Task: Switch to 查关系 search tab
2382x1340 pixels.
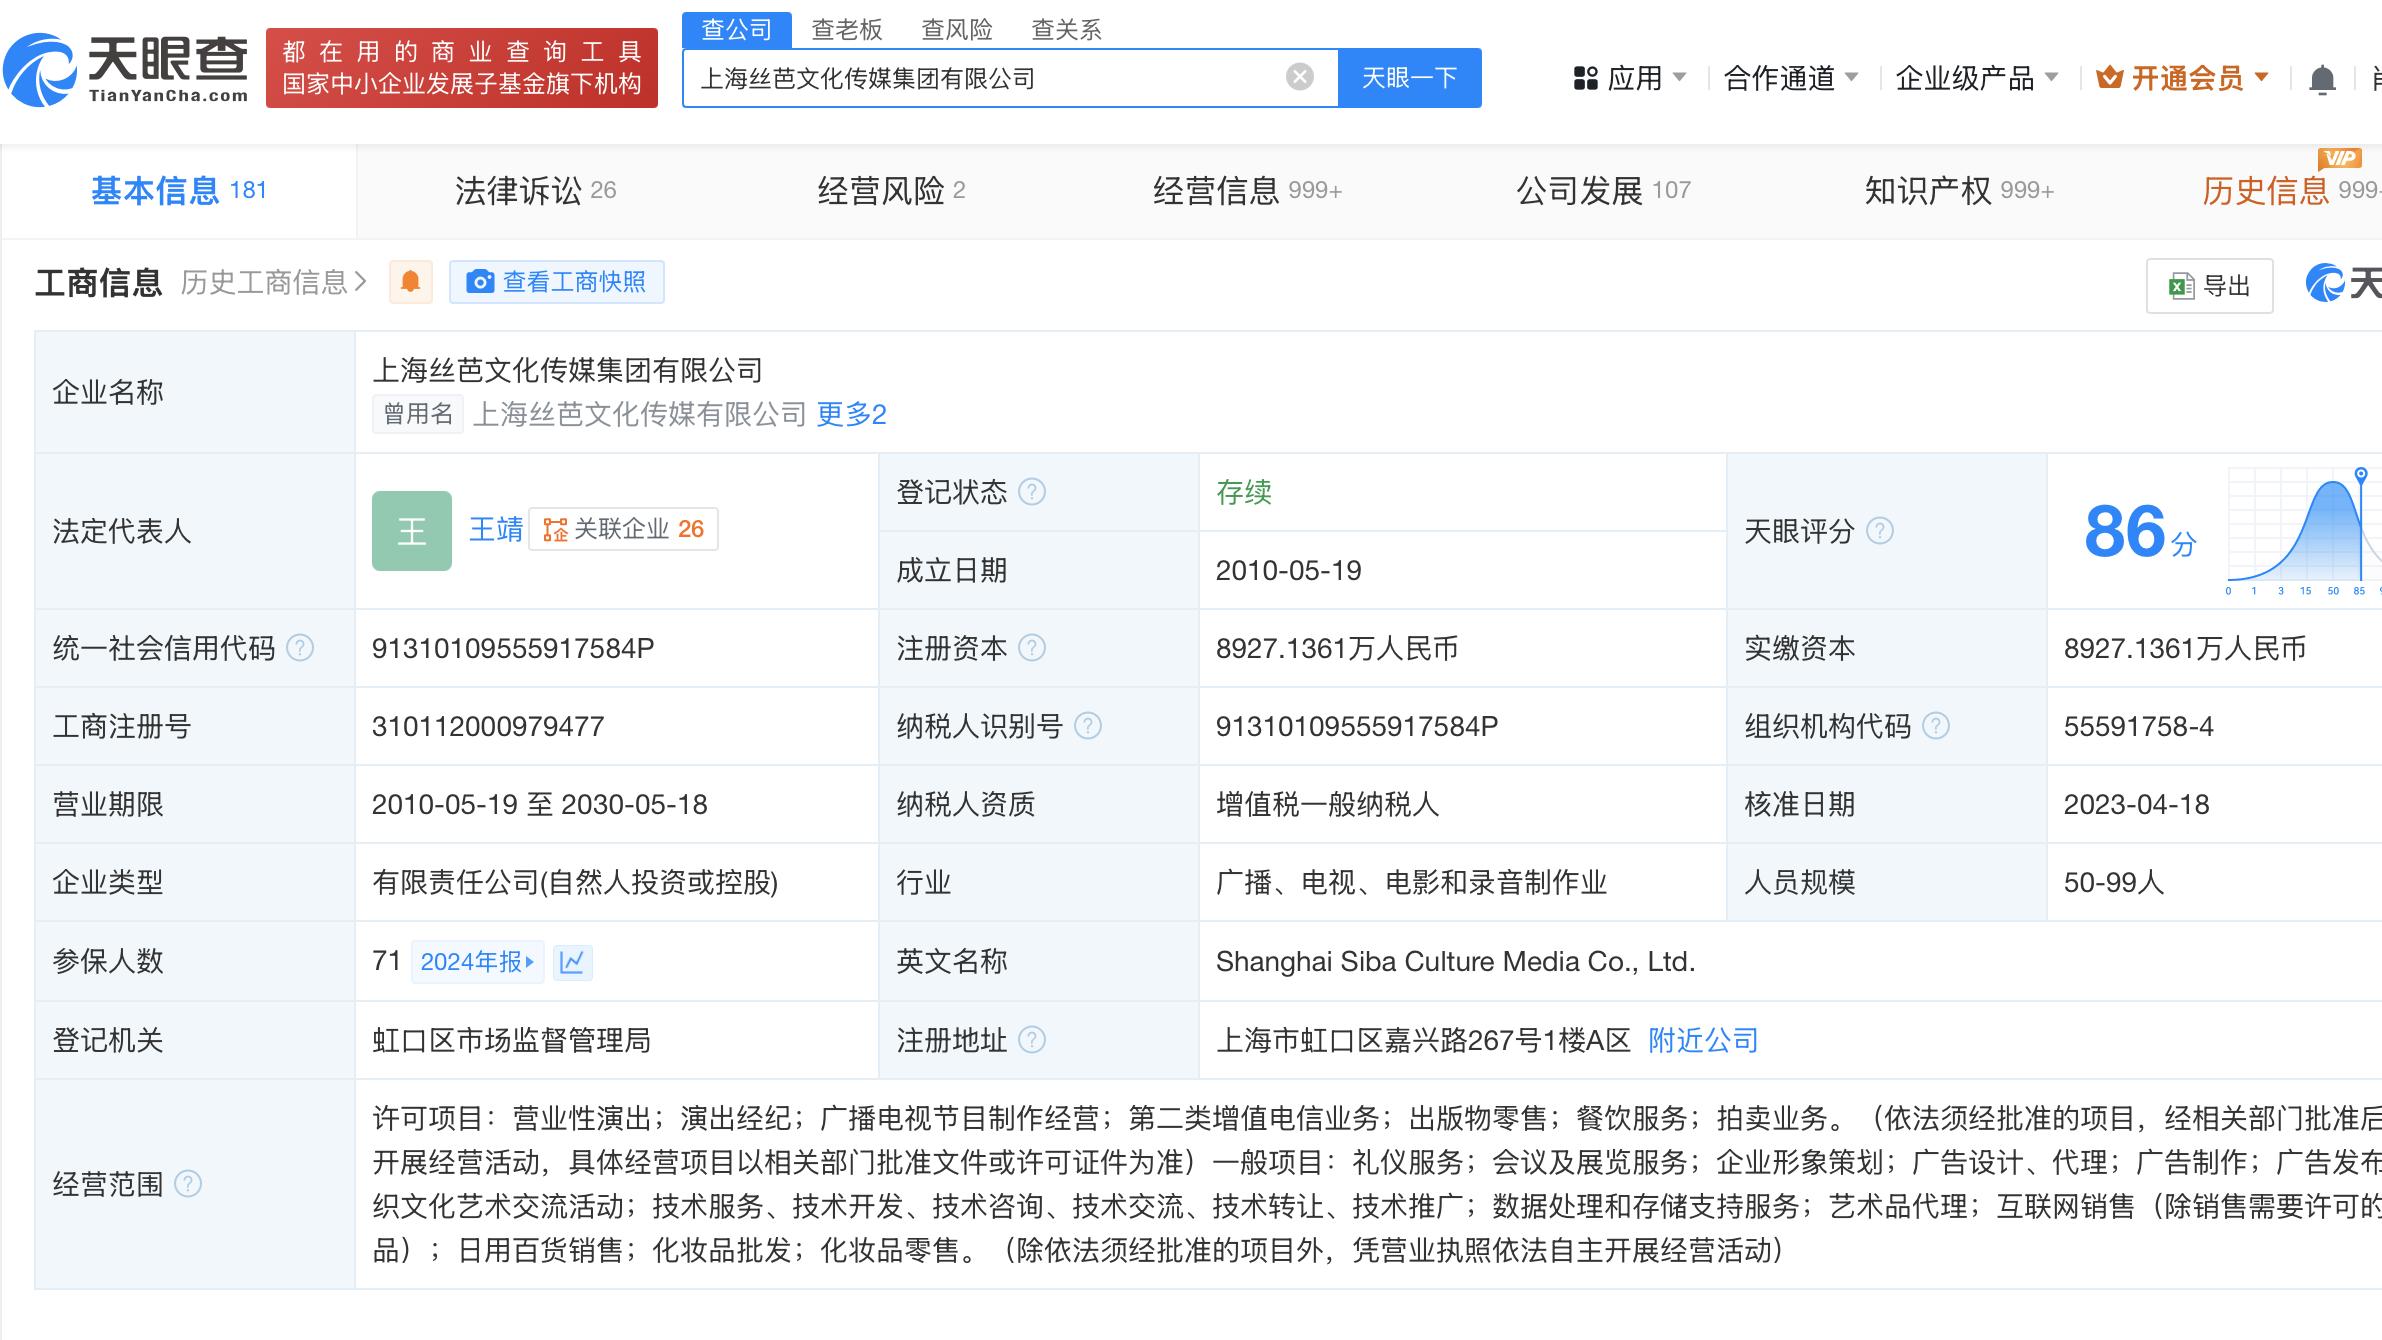Action: click(x=1066, y=30)
